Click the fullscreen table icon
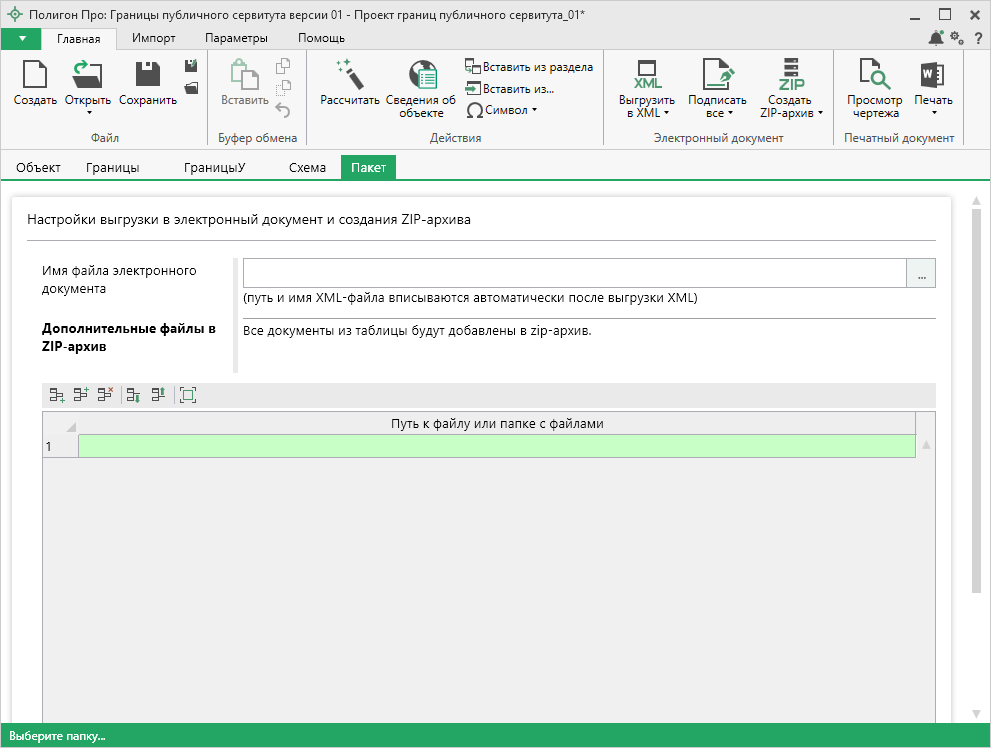Image resolution: width=991 pixels, height=748 pixels. tap(188, 395)
